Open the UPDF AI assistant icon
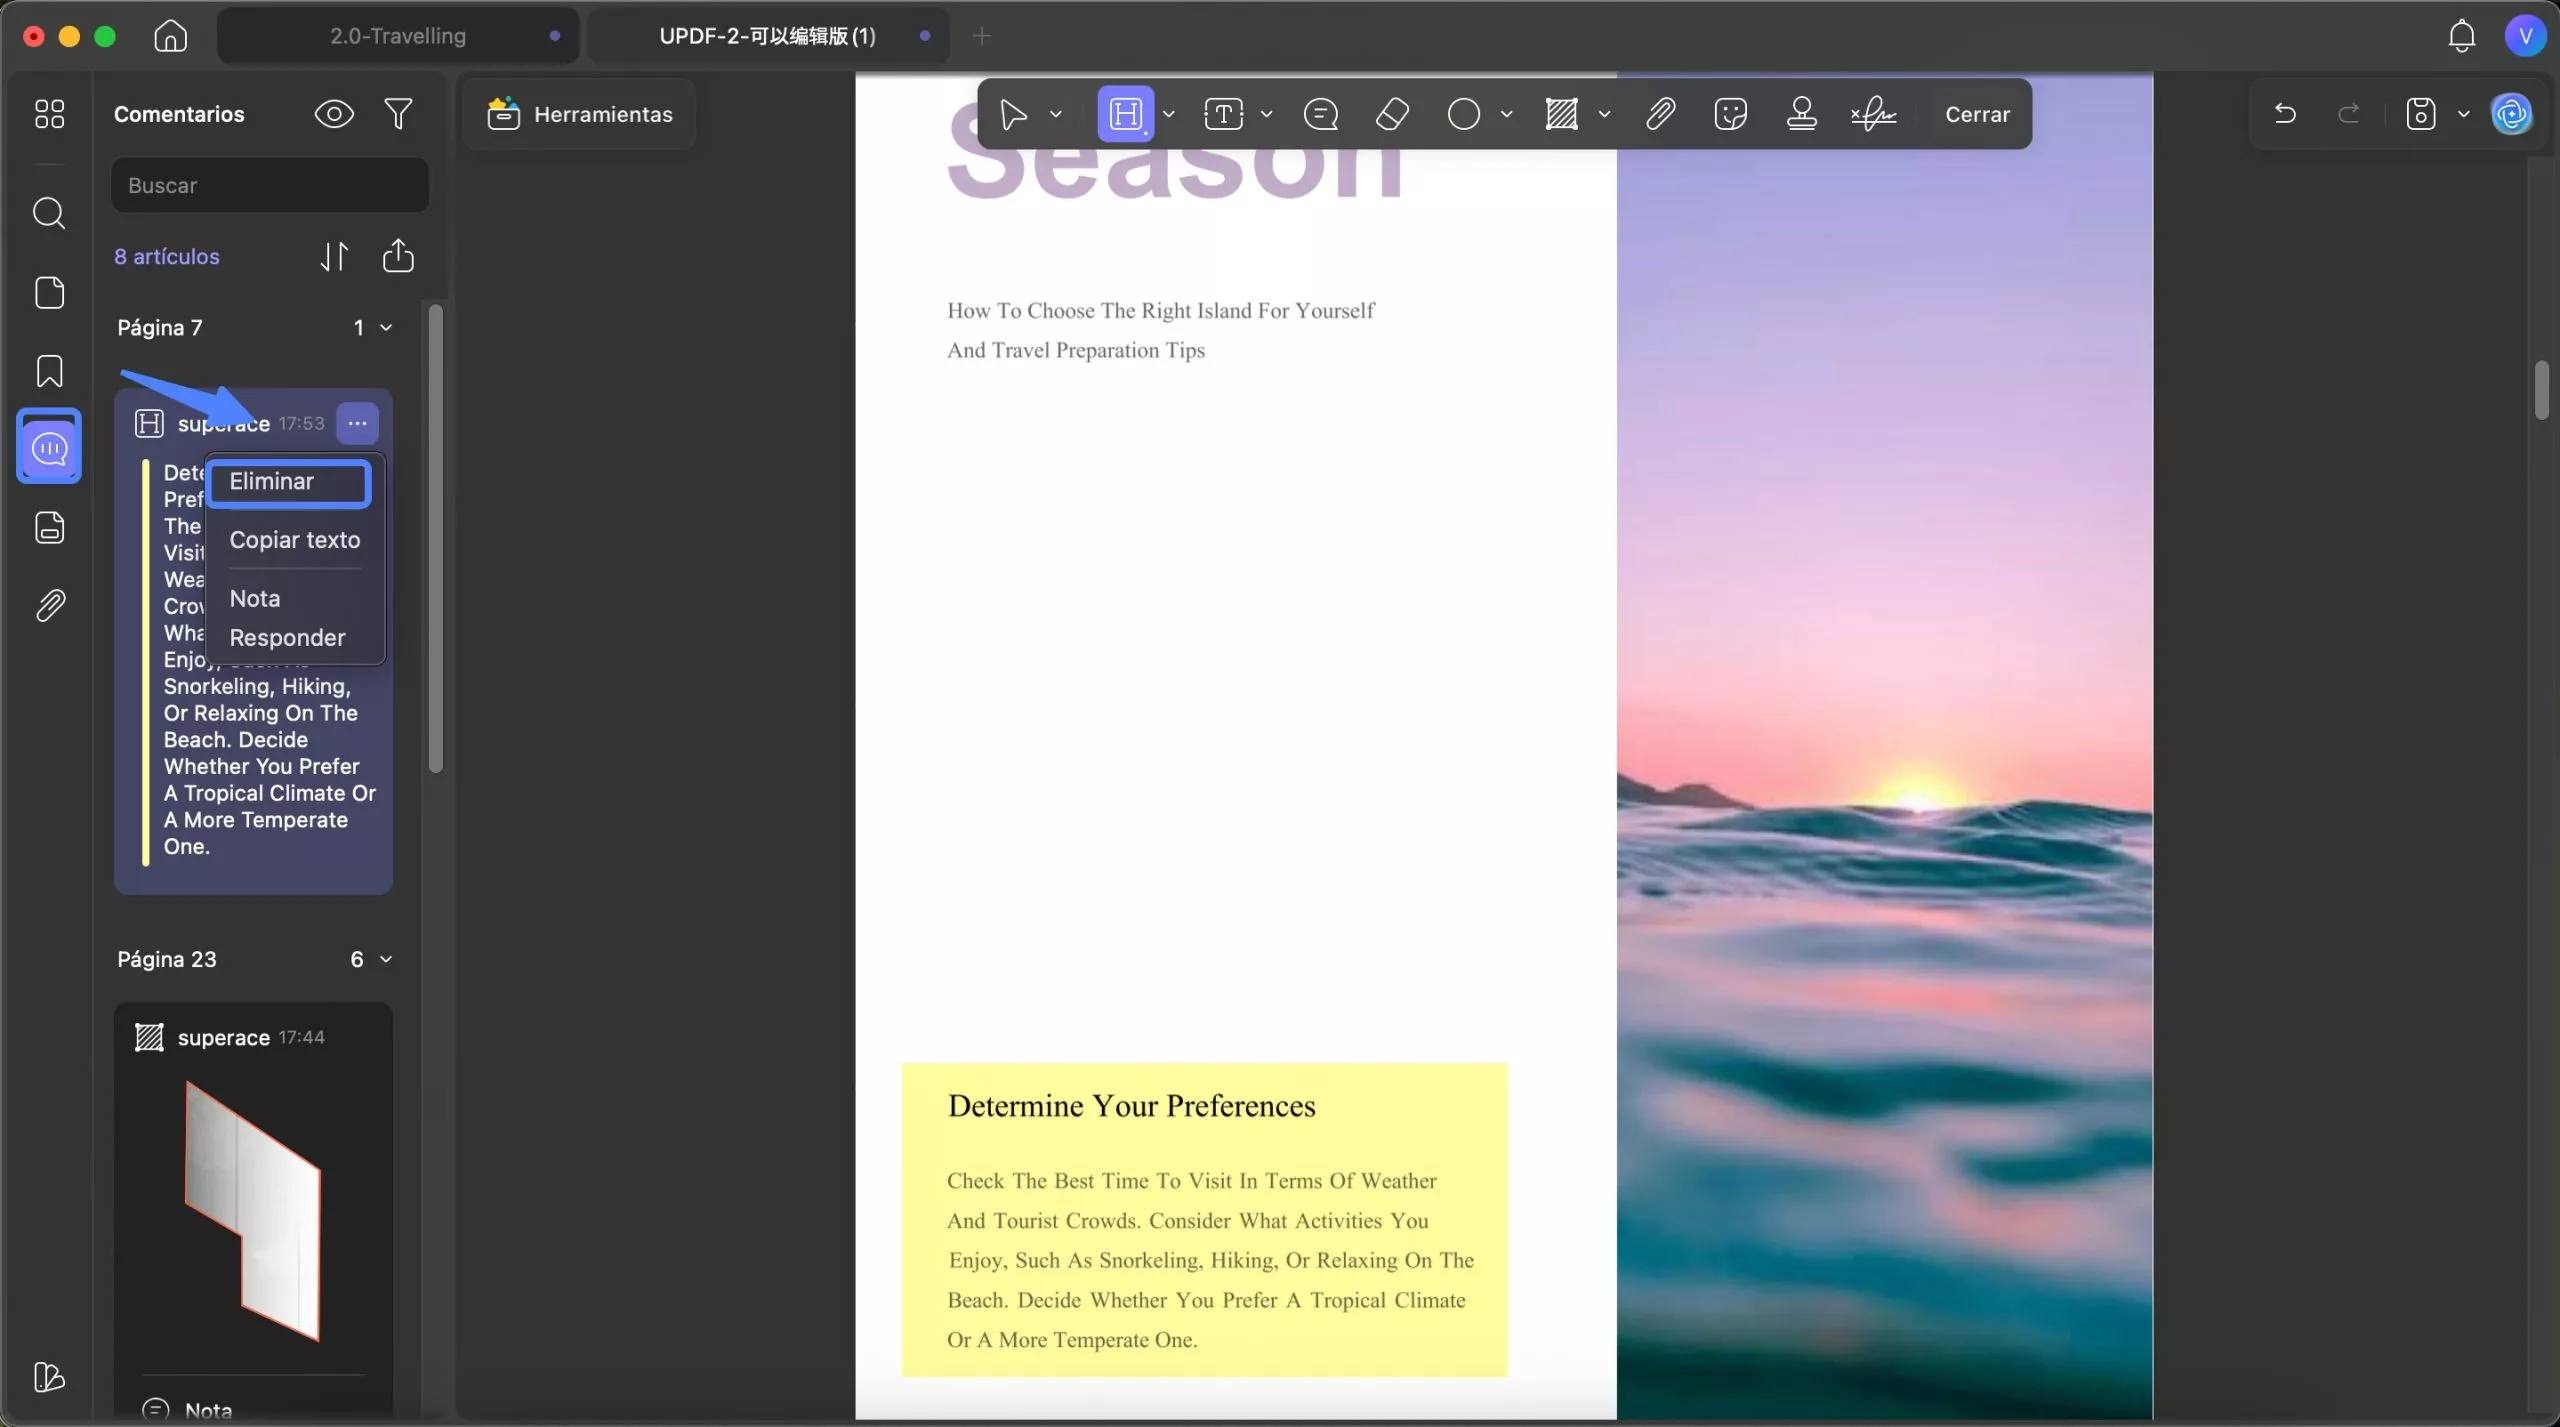Image resolution: width=2560 pixels, height=1427 pixels. (2512, 114)
